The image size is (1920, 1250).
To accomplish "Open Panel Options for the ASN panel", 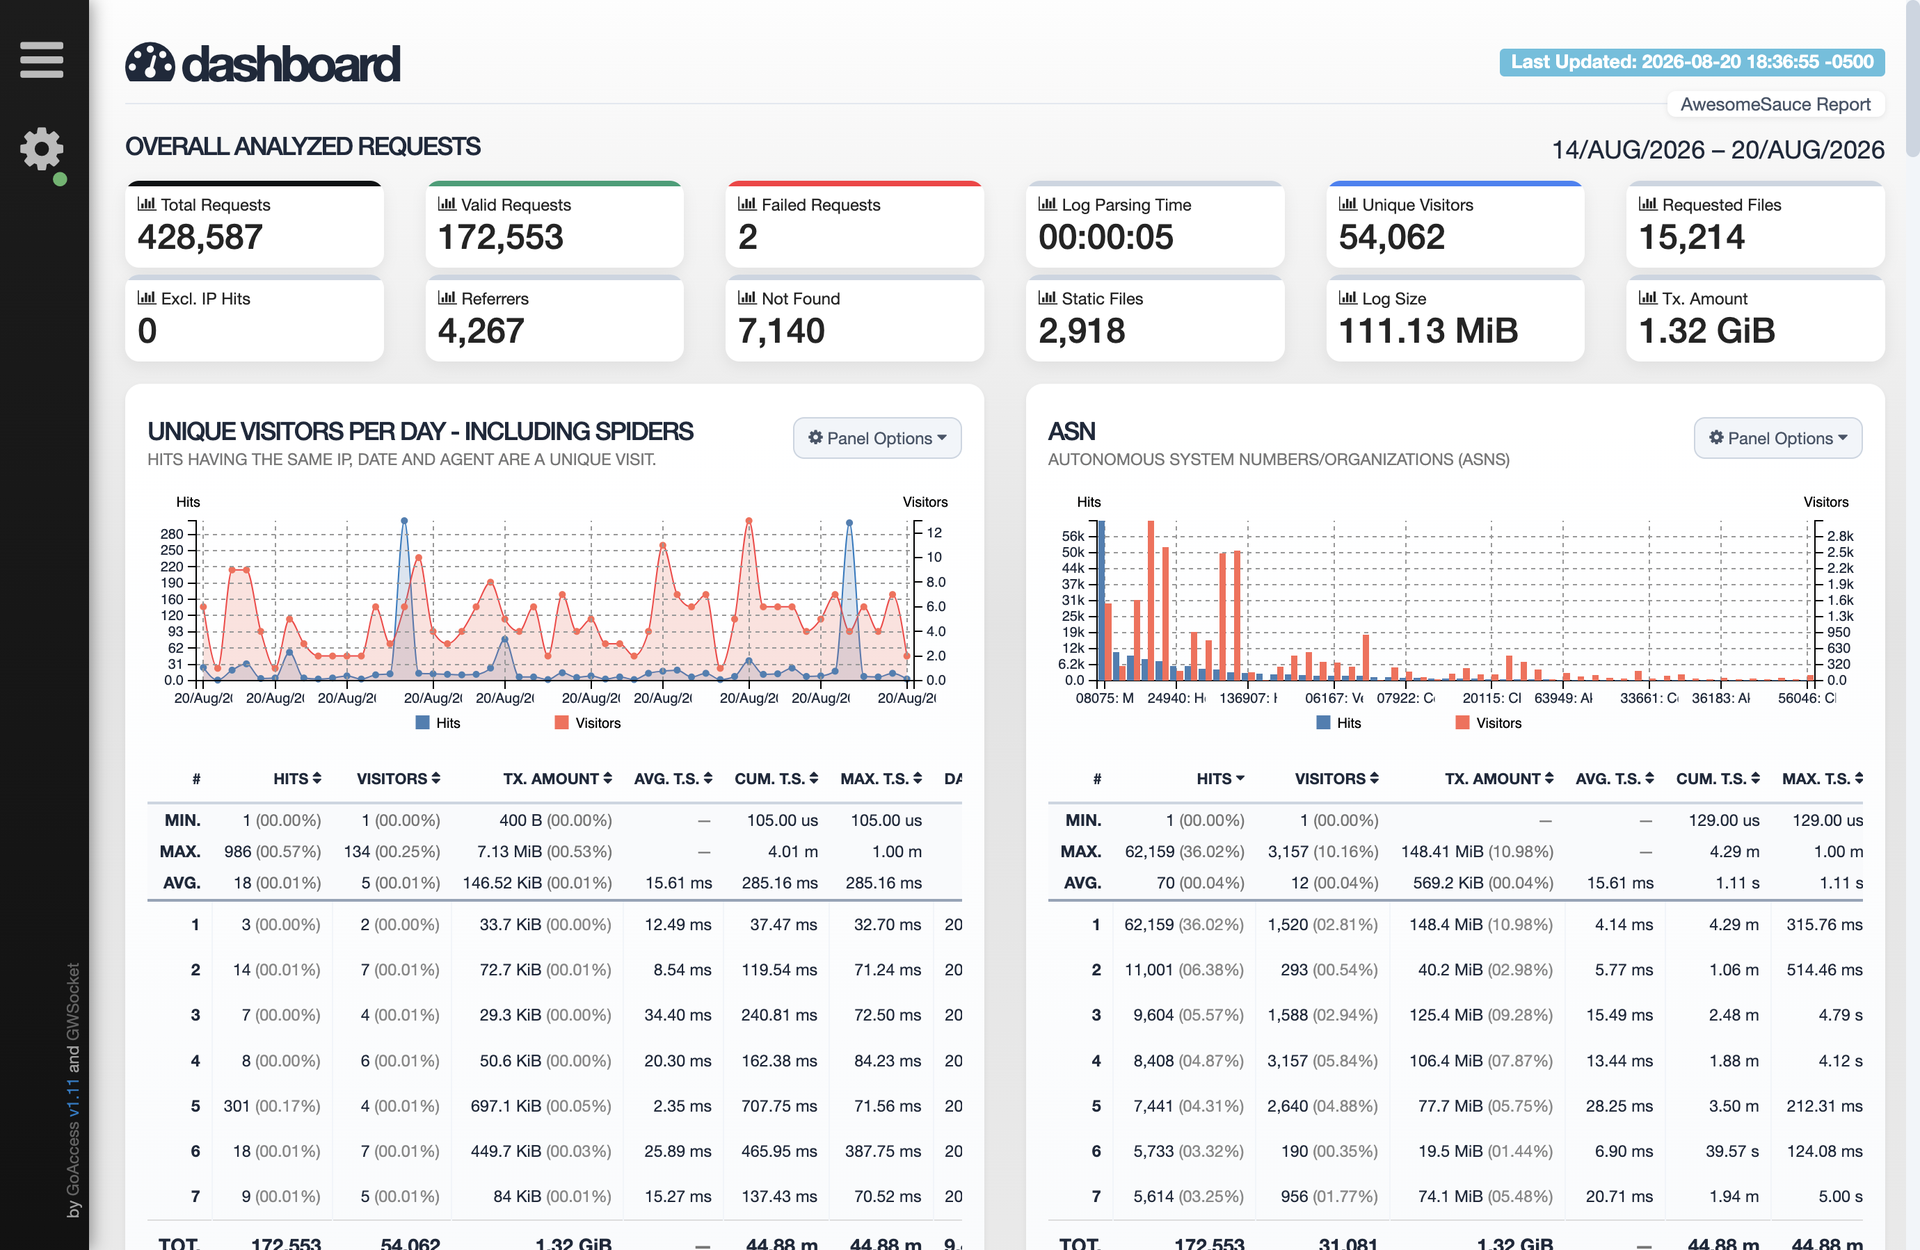I will click(1778, 438).
